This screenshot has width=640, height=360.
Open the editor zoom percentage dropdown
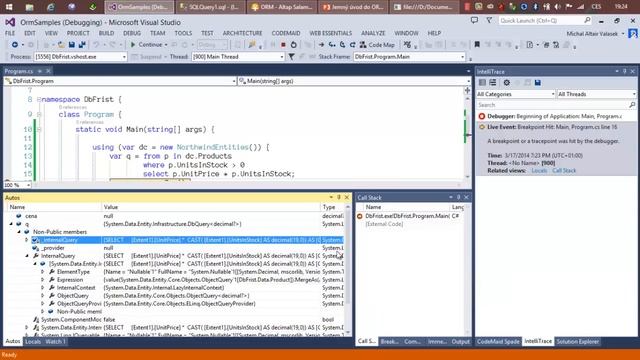(x=28, y=185)
